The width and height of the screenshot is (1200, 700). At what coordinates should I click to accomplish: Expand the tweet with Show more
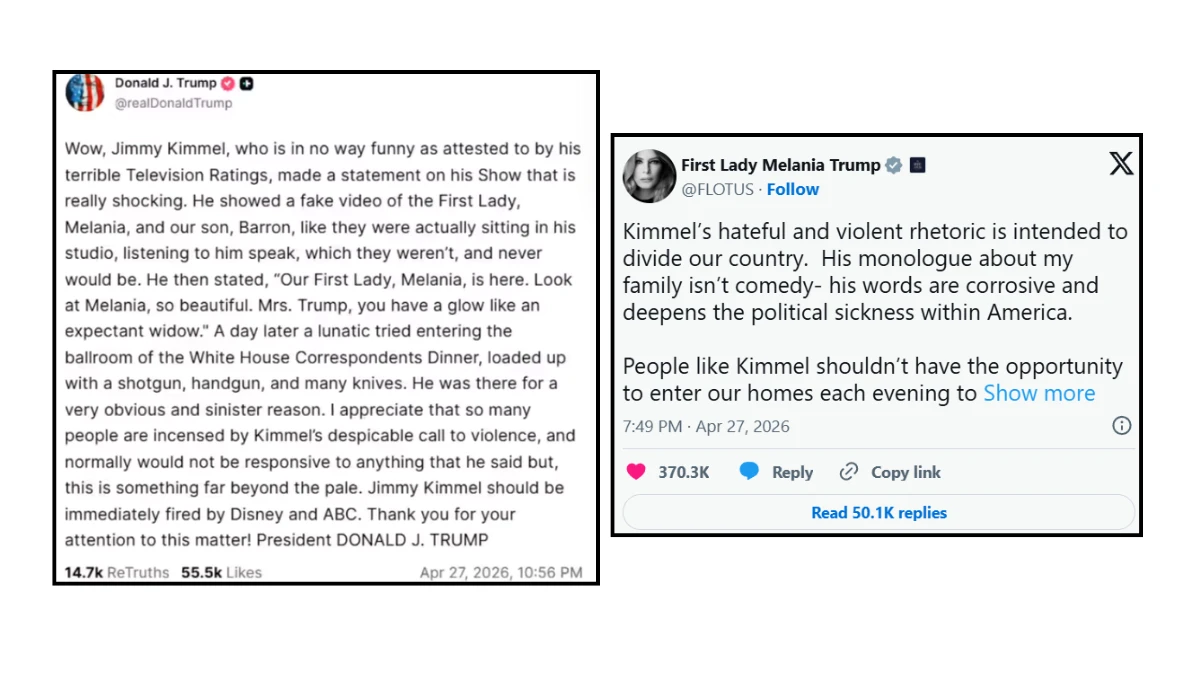pyautogui.click(x=1039, y=393)
